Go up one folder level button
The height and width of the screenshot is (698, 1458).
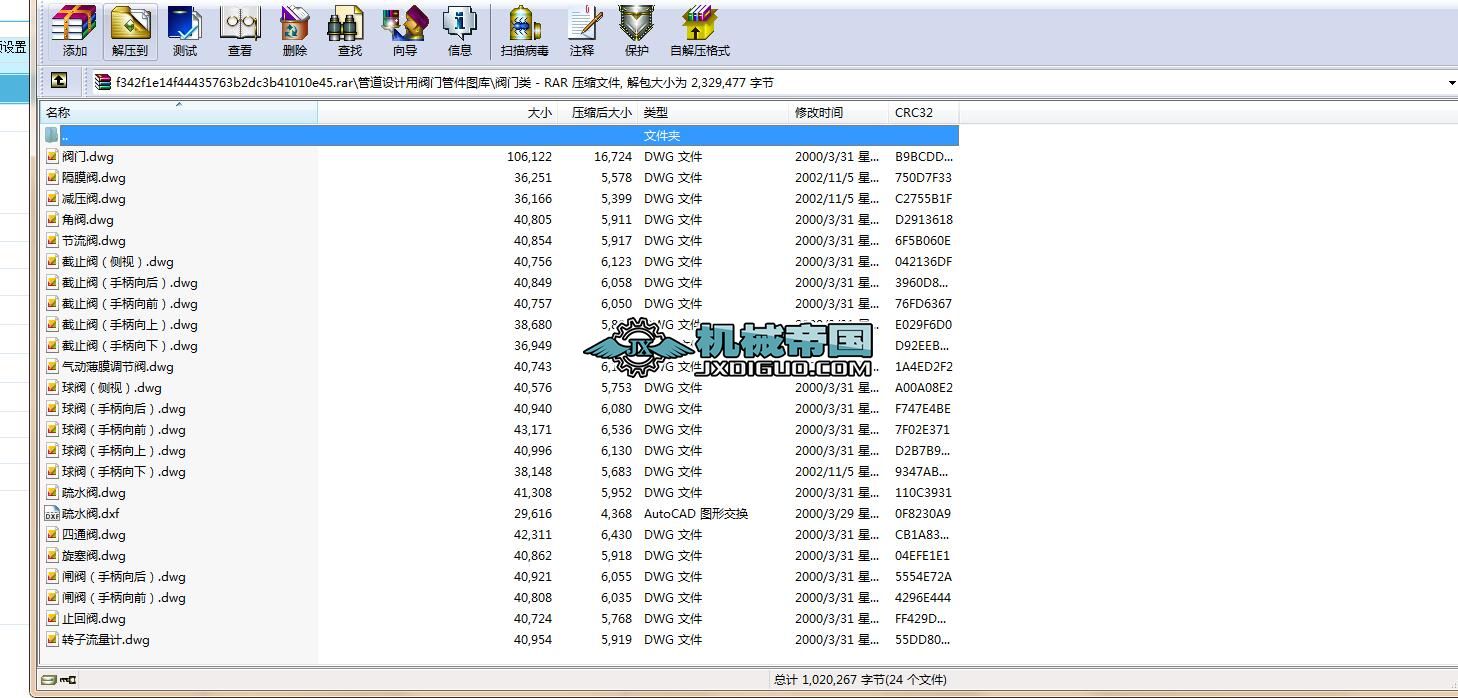coord(59,81)
